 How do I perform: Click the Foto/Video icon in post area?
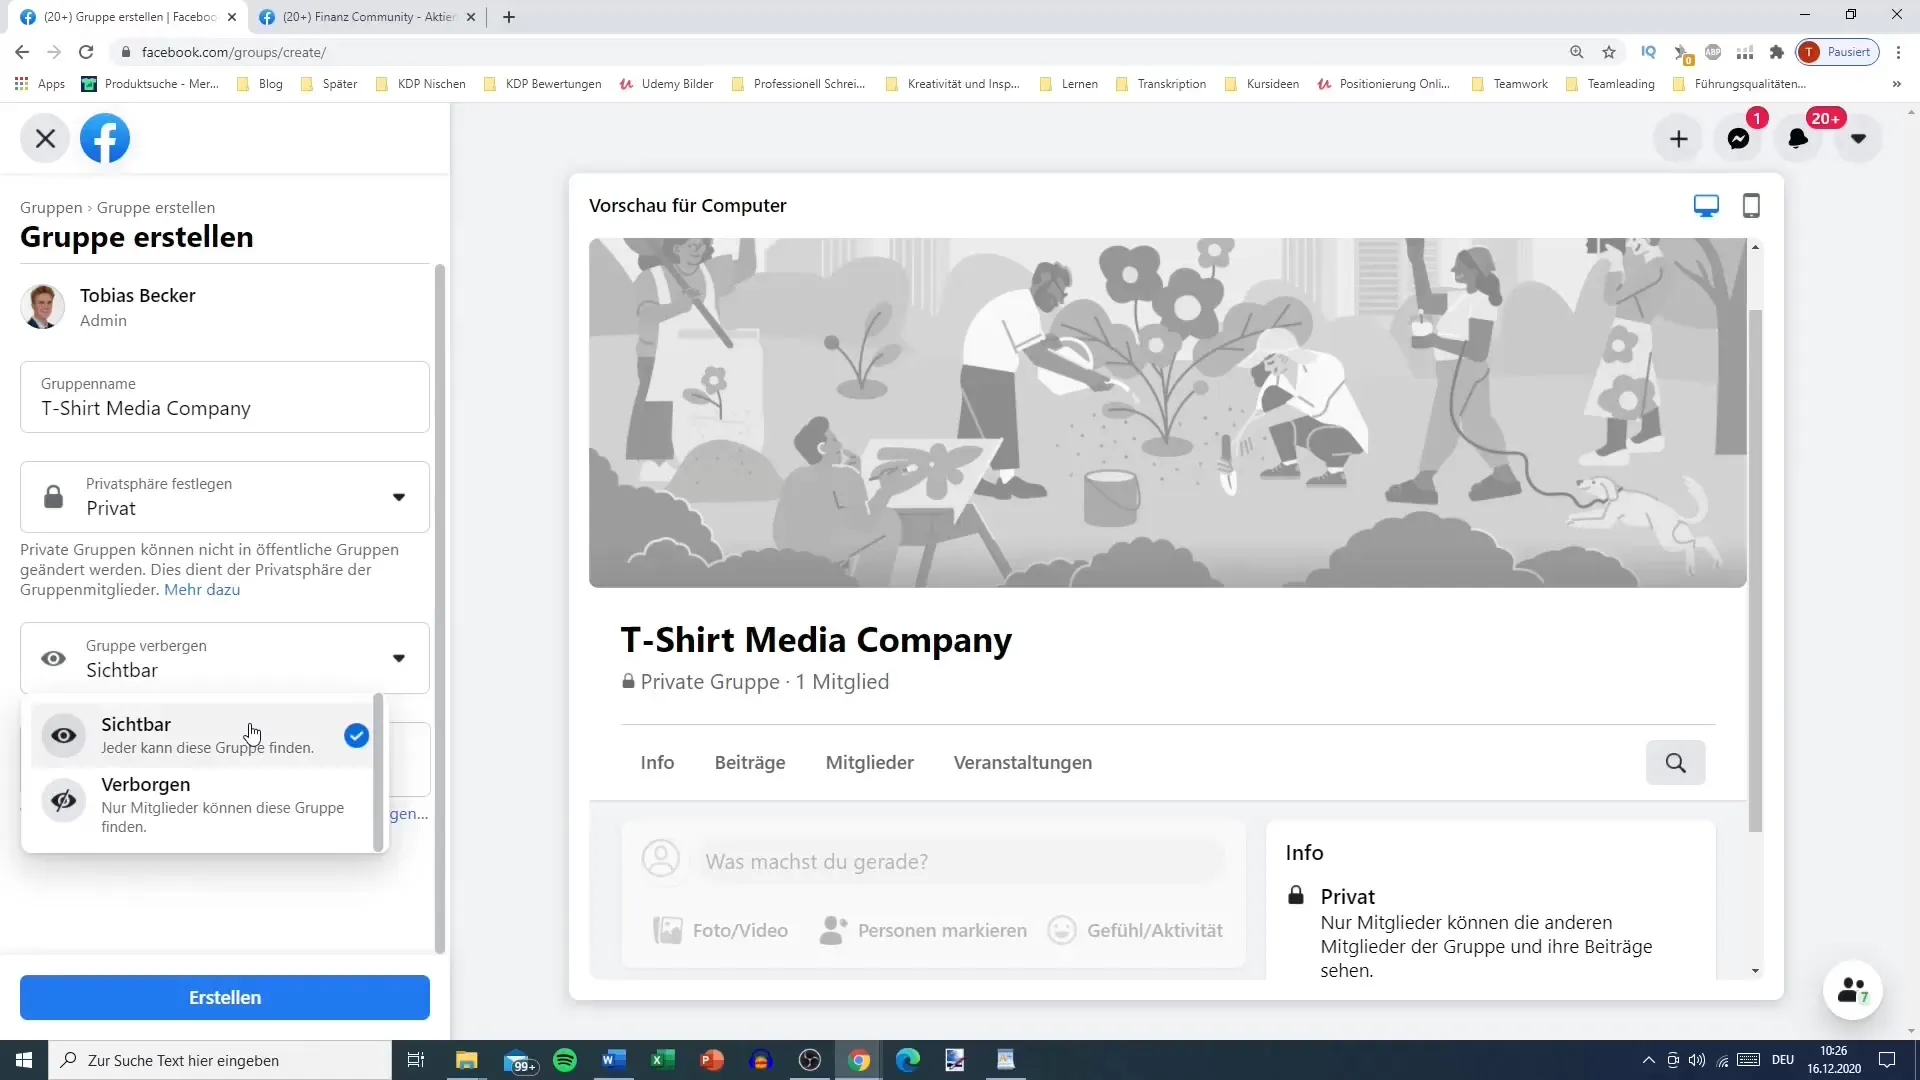tap(669, 930)
